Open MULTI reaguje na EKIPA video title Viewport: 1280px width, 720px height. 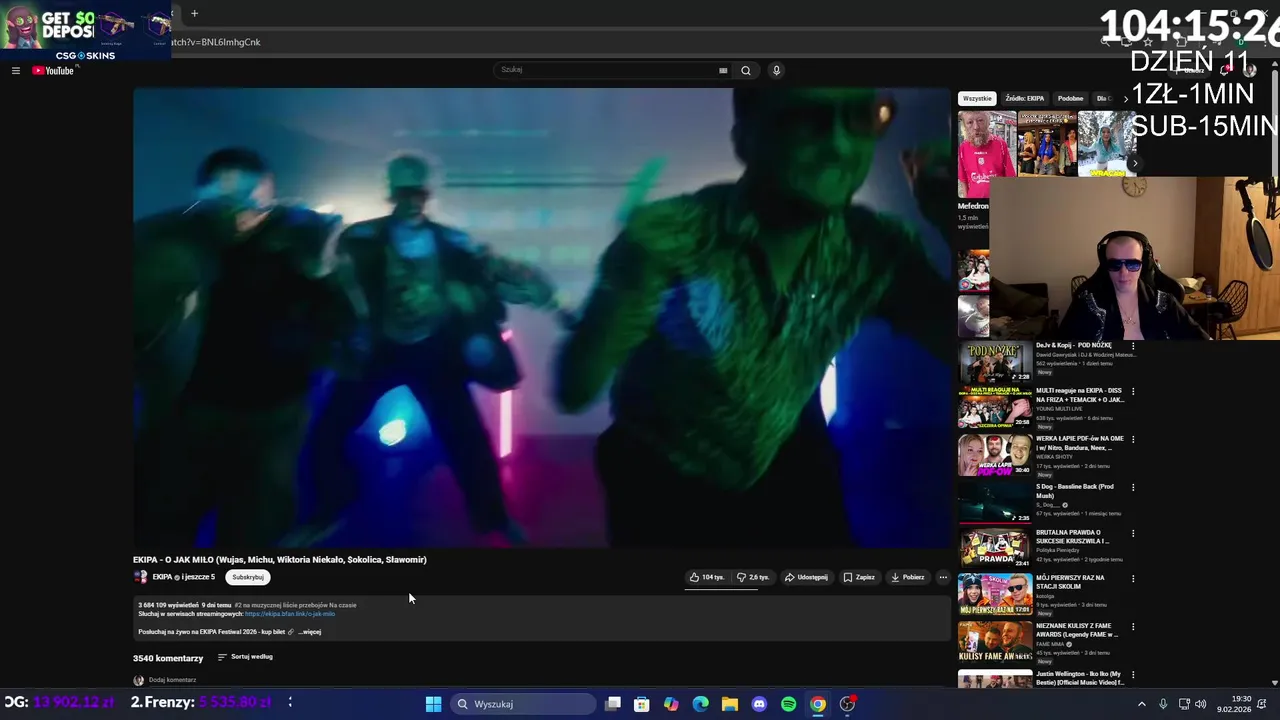pos(1080,395)
